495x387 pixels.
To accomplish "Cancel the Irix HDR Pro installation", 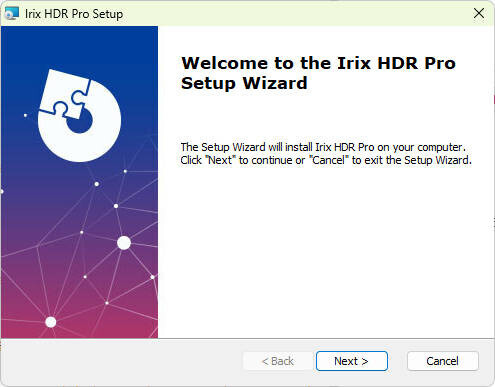I will 442,361.
